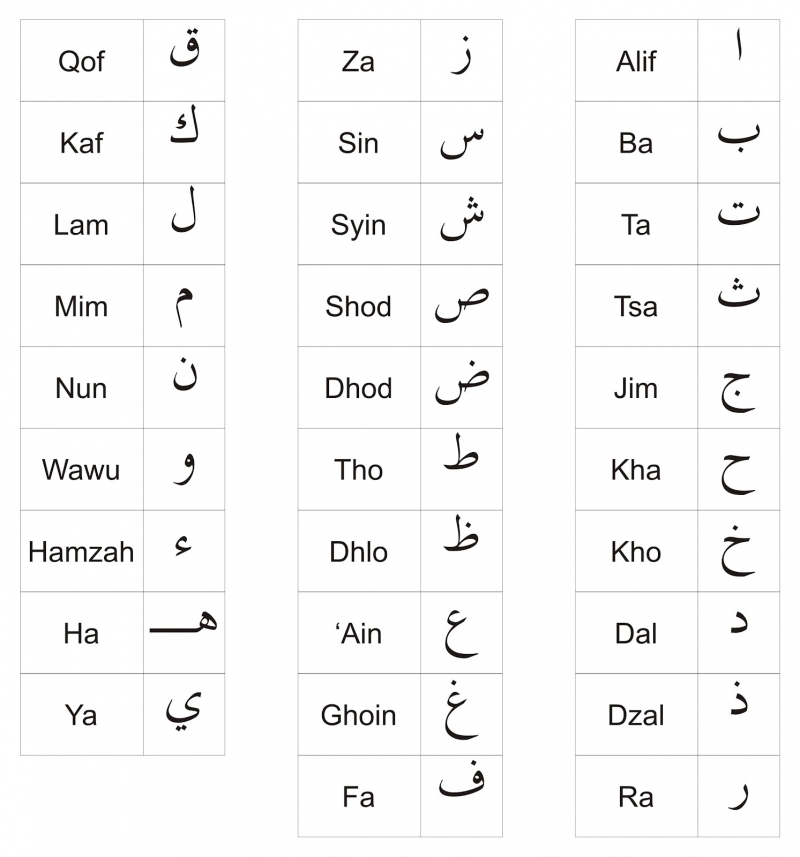Click the "Ra" text label
800x857 pixels.
coord(636,797)
